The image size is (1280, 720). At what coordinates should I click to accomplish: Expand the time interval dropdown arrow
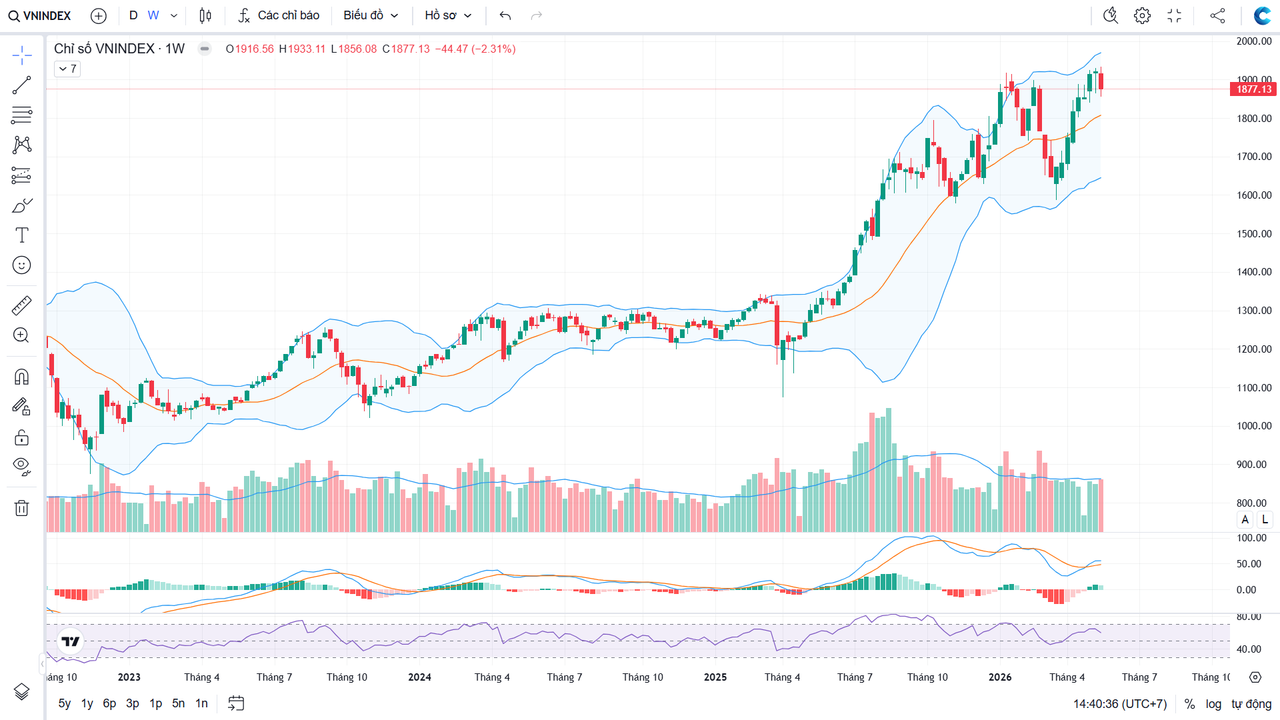(174, 16)
